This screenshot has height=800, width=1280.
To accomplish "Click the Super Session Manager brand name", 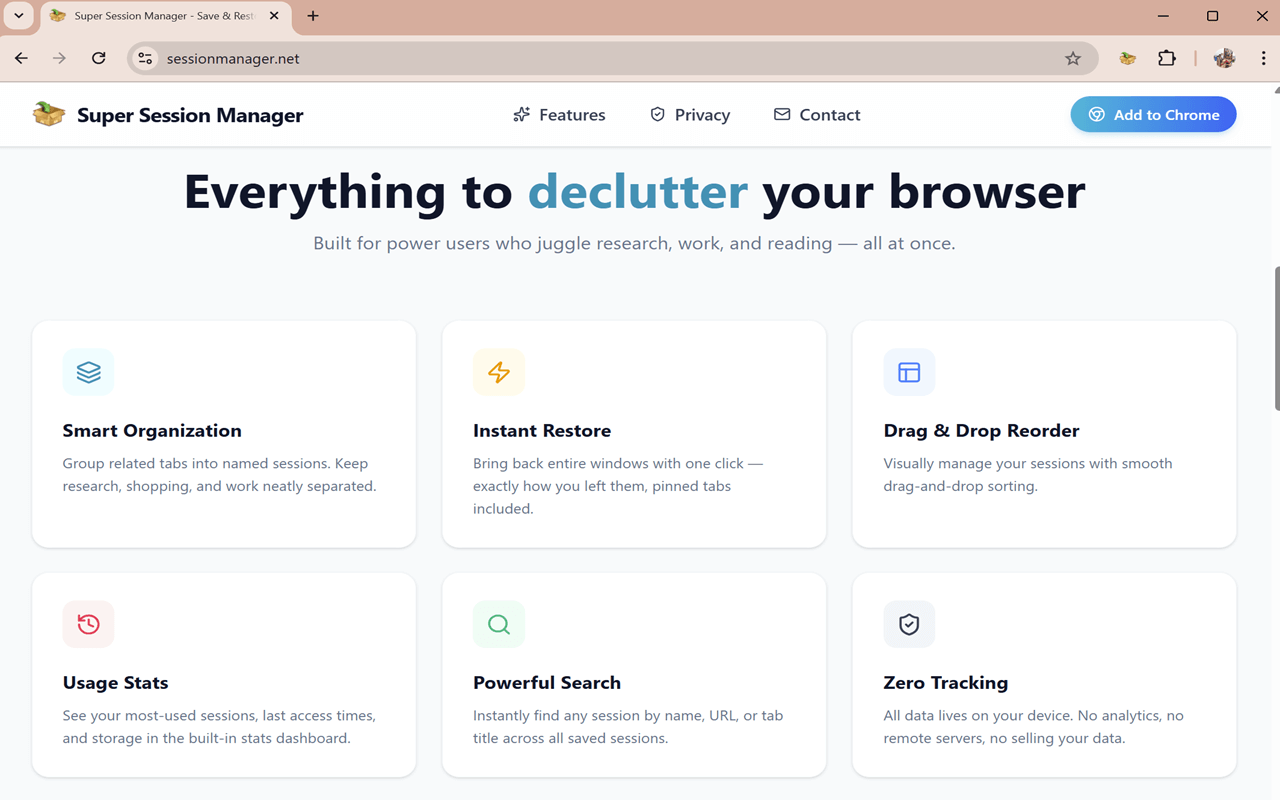I will click(190, 115).
